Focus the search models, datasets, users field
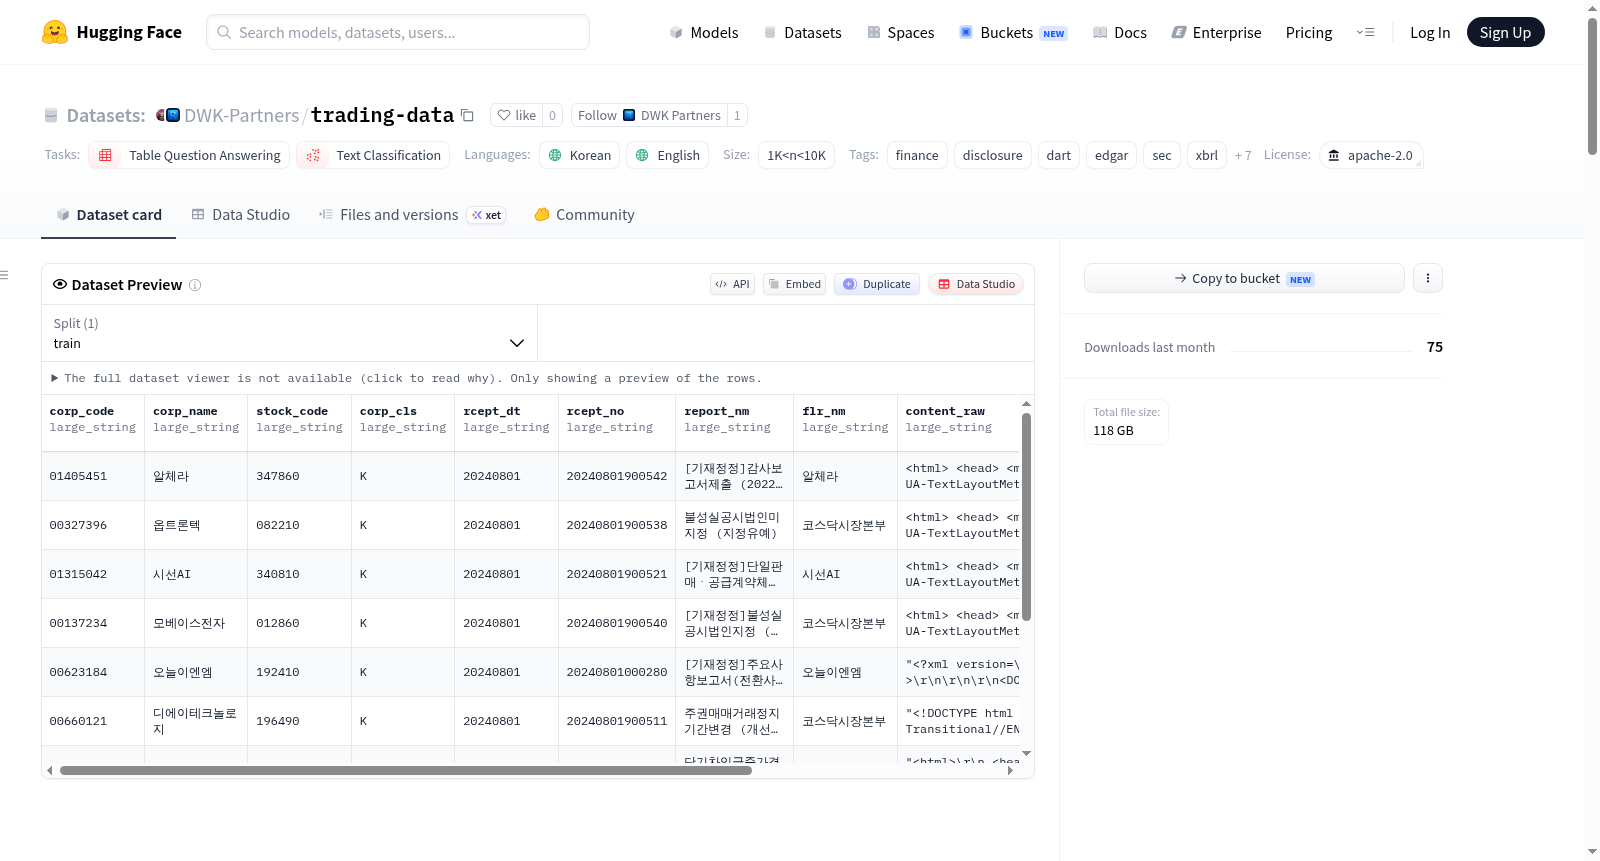This screenshot has height=861, width=1600. (398, 32)
